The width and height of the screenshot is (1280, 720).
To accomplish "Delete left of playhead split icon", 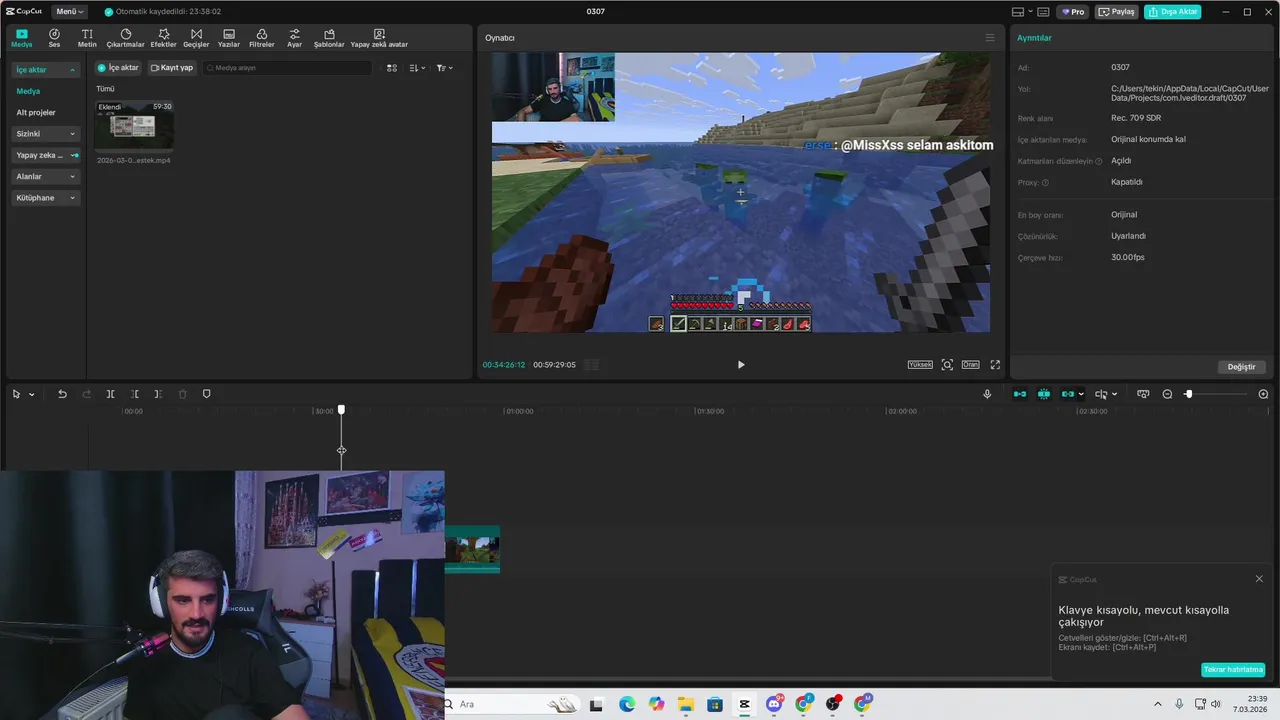I will pos(134,394).
